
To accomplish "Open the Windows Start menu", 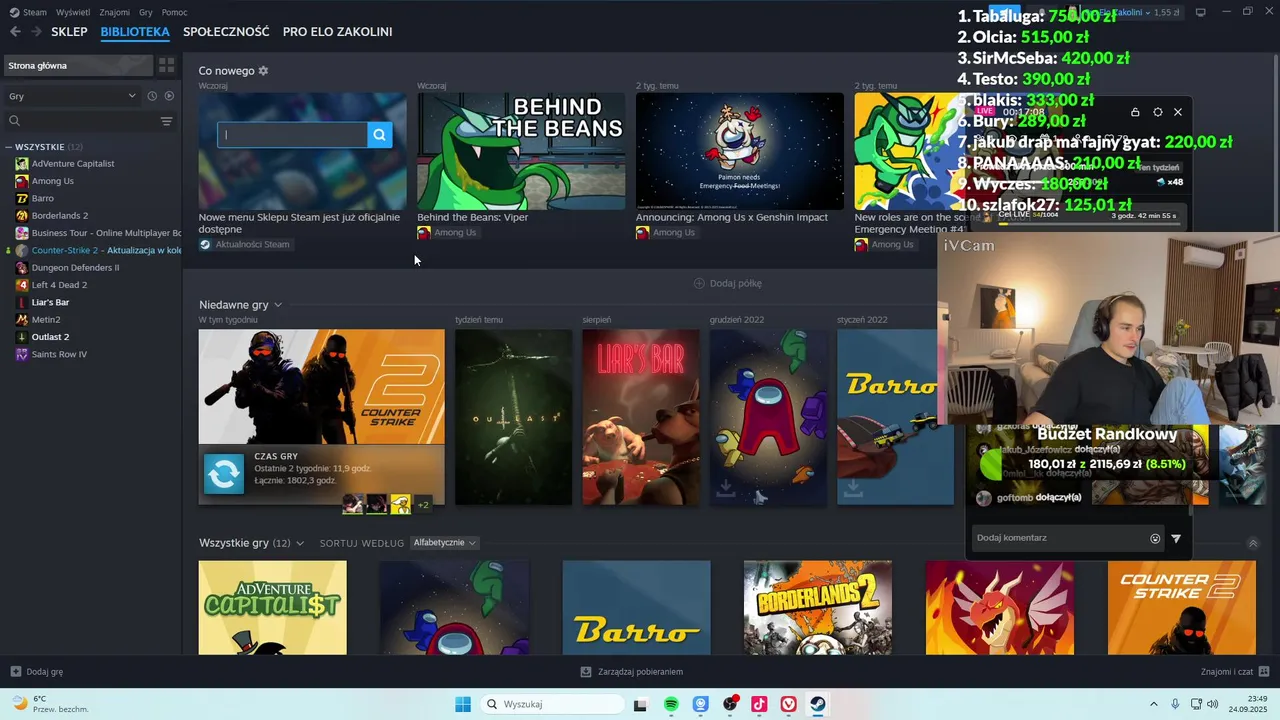I will point(463,704).
